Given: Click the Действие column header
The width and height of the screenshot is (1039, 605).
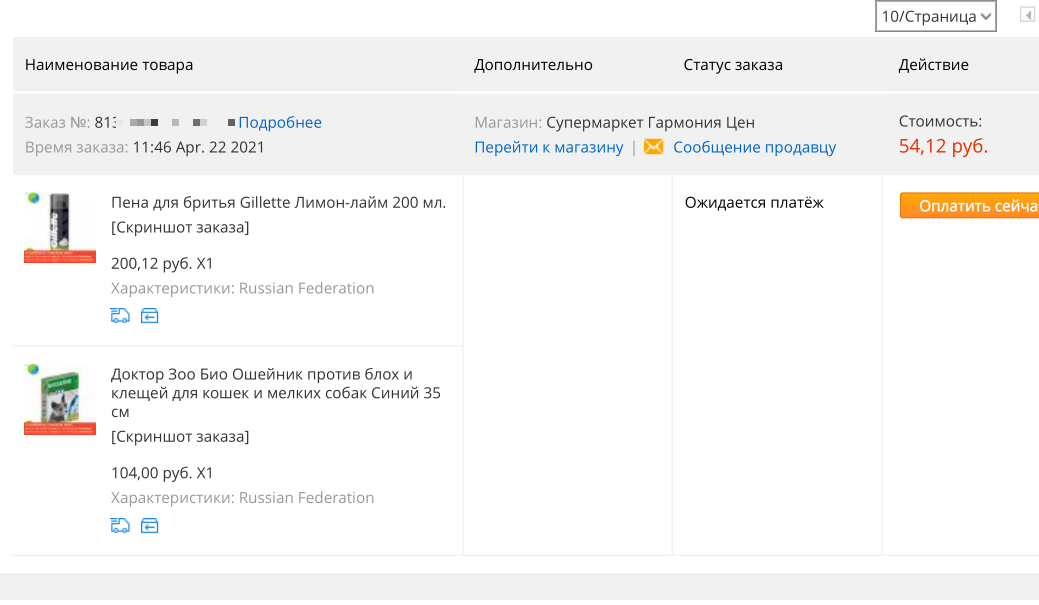Looking at the screenshot, I should click(x=933, y=65).
